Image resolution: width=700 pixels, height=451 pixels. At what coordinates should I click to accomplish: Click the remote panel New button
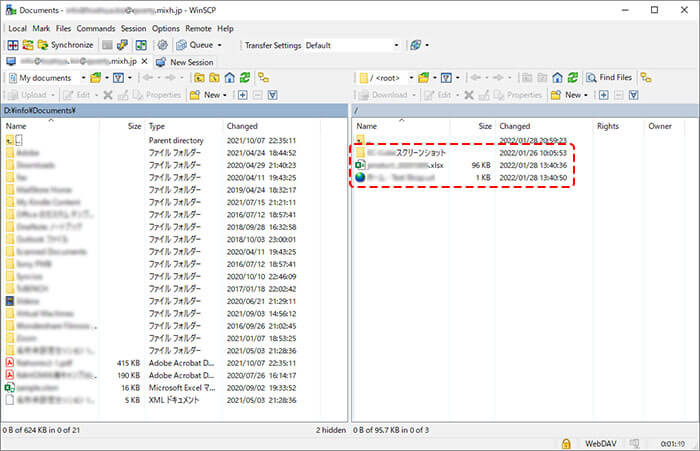coord(566,95)
